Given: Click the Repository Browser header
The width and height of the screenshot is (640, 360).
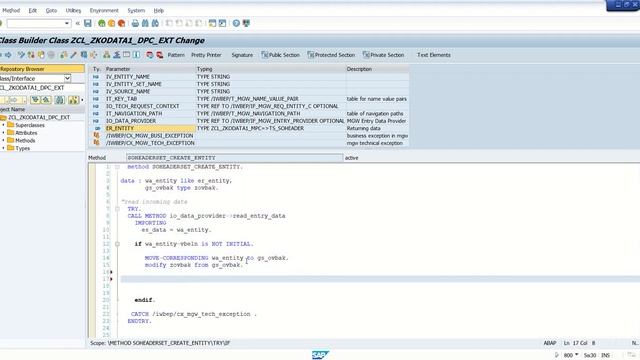Looking at the screenshot, I should pos(42,69).
